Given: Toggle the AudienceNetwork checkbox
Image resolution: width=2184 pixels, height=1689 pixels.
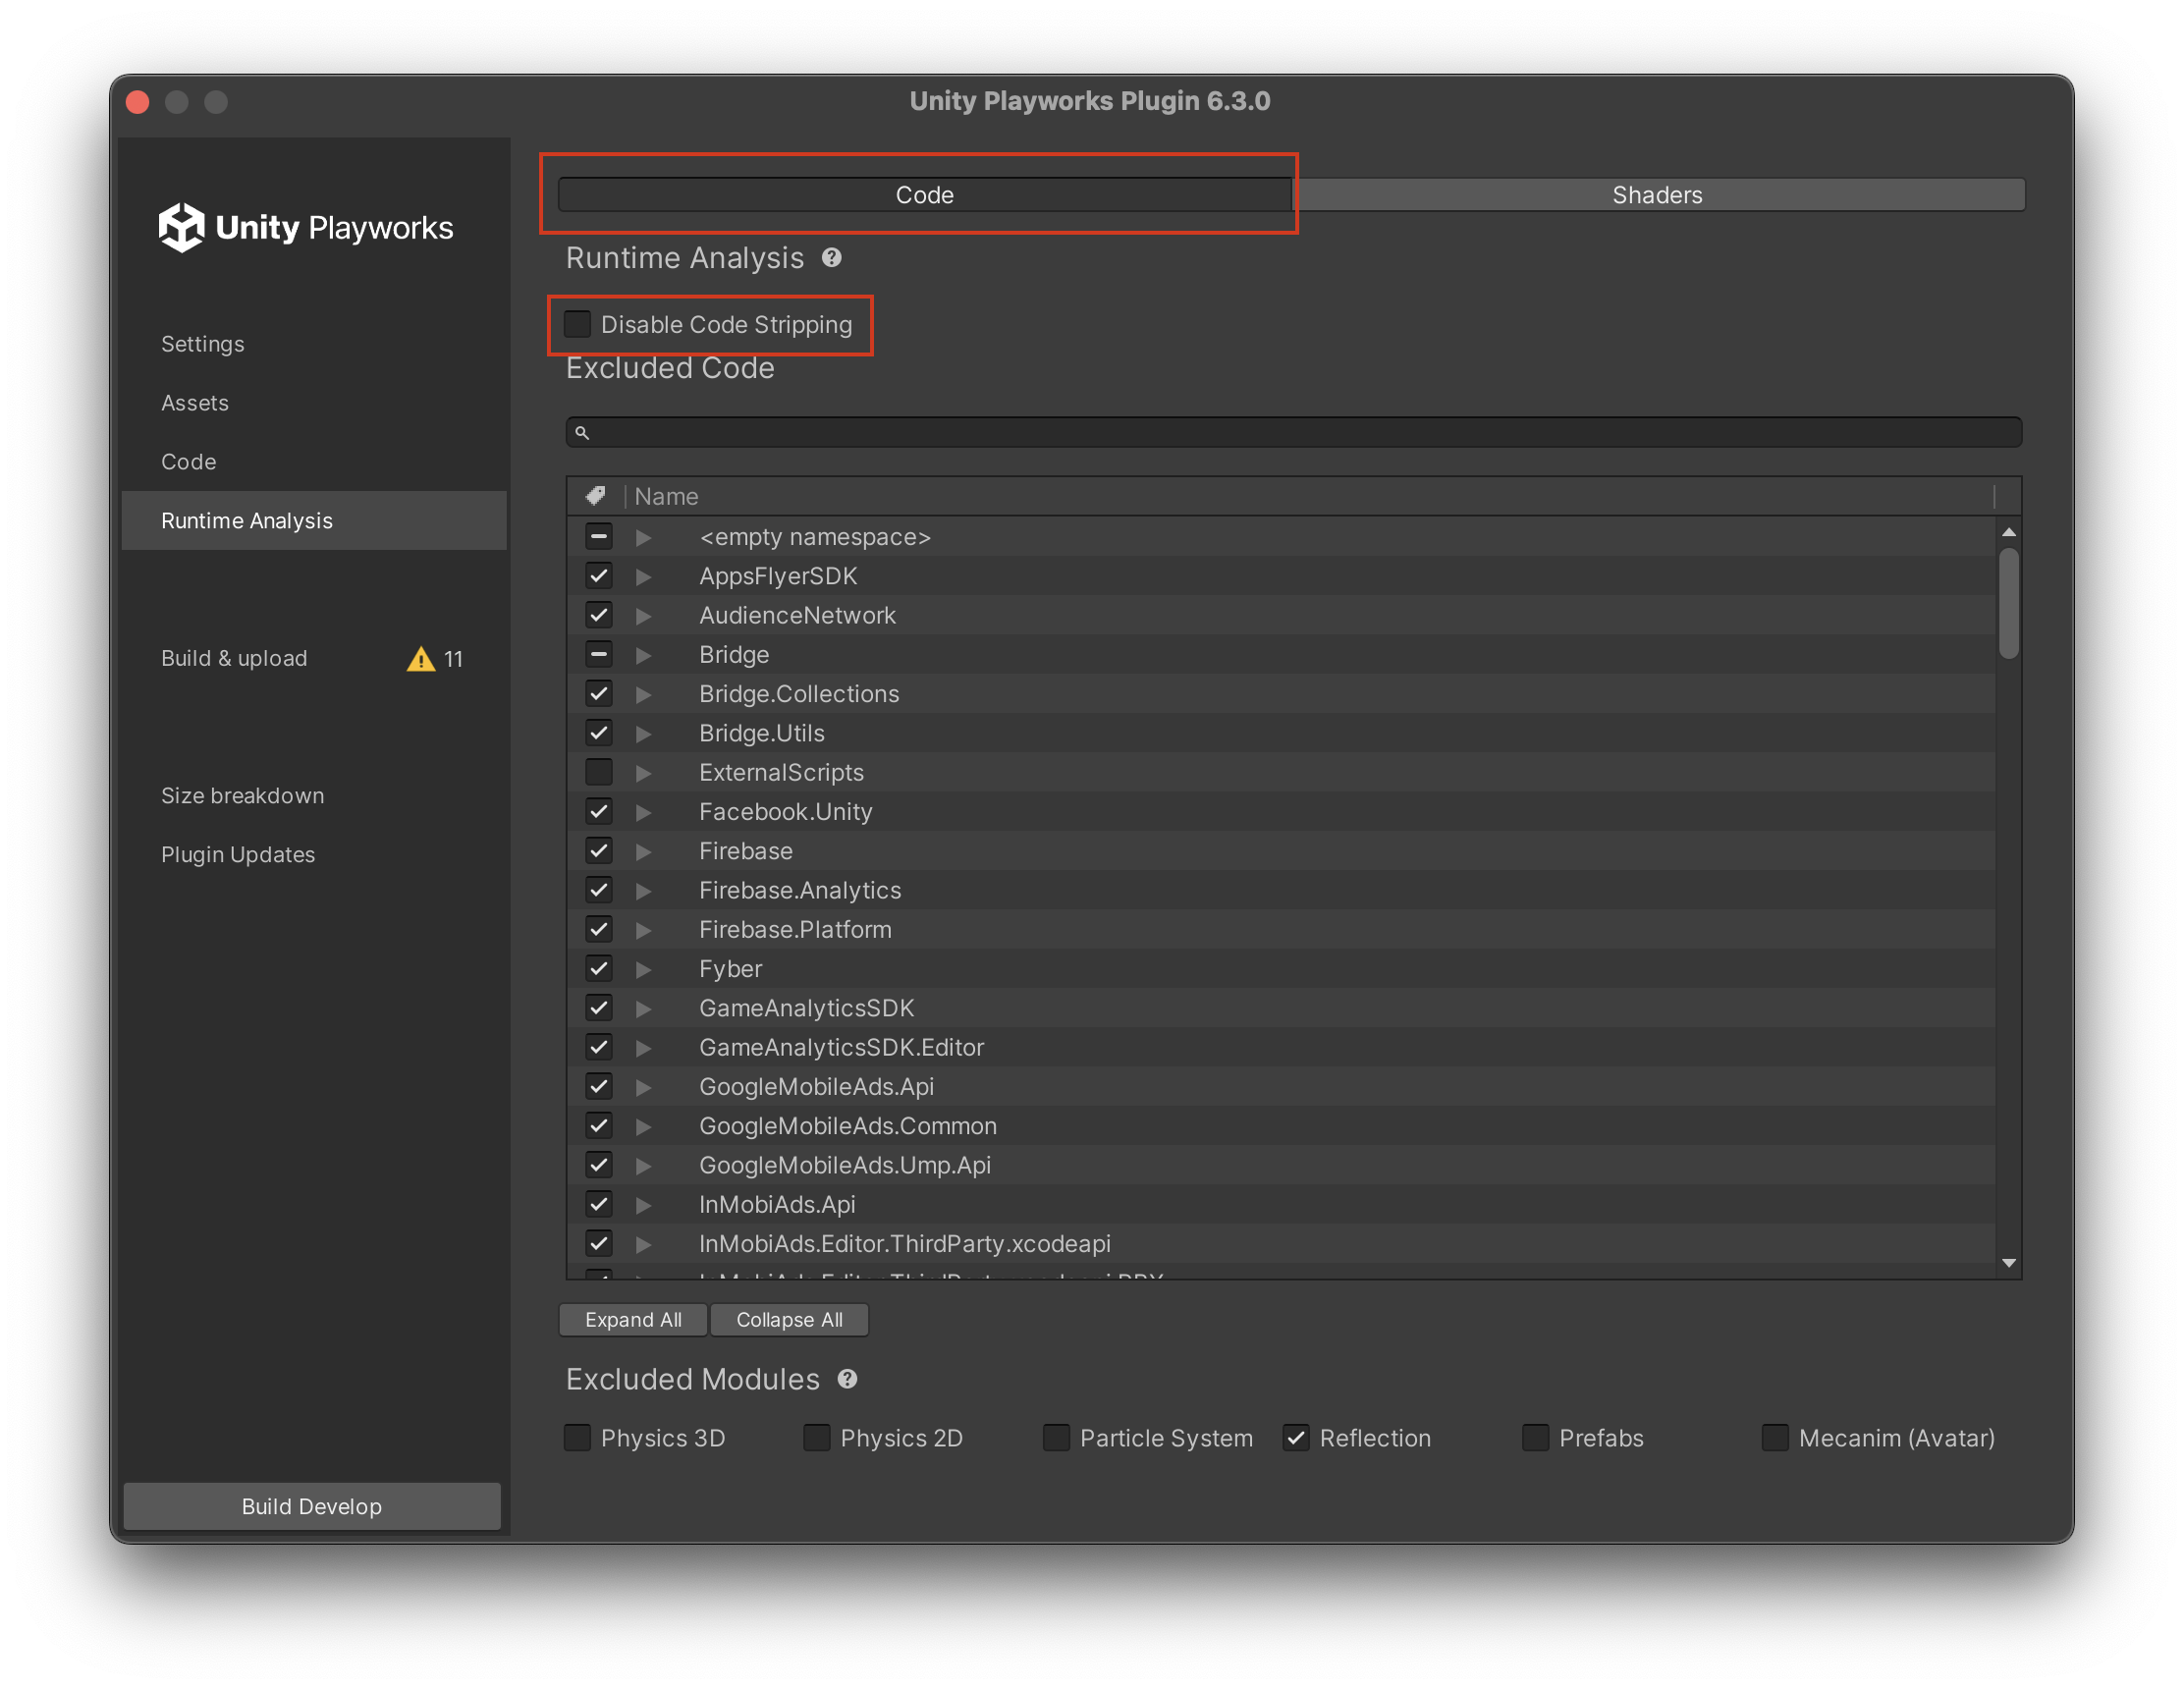Looking at the screenshot, I should [599, 615].
